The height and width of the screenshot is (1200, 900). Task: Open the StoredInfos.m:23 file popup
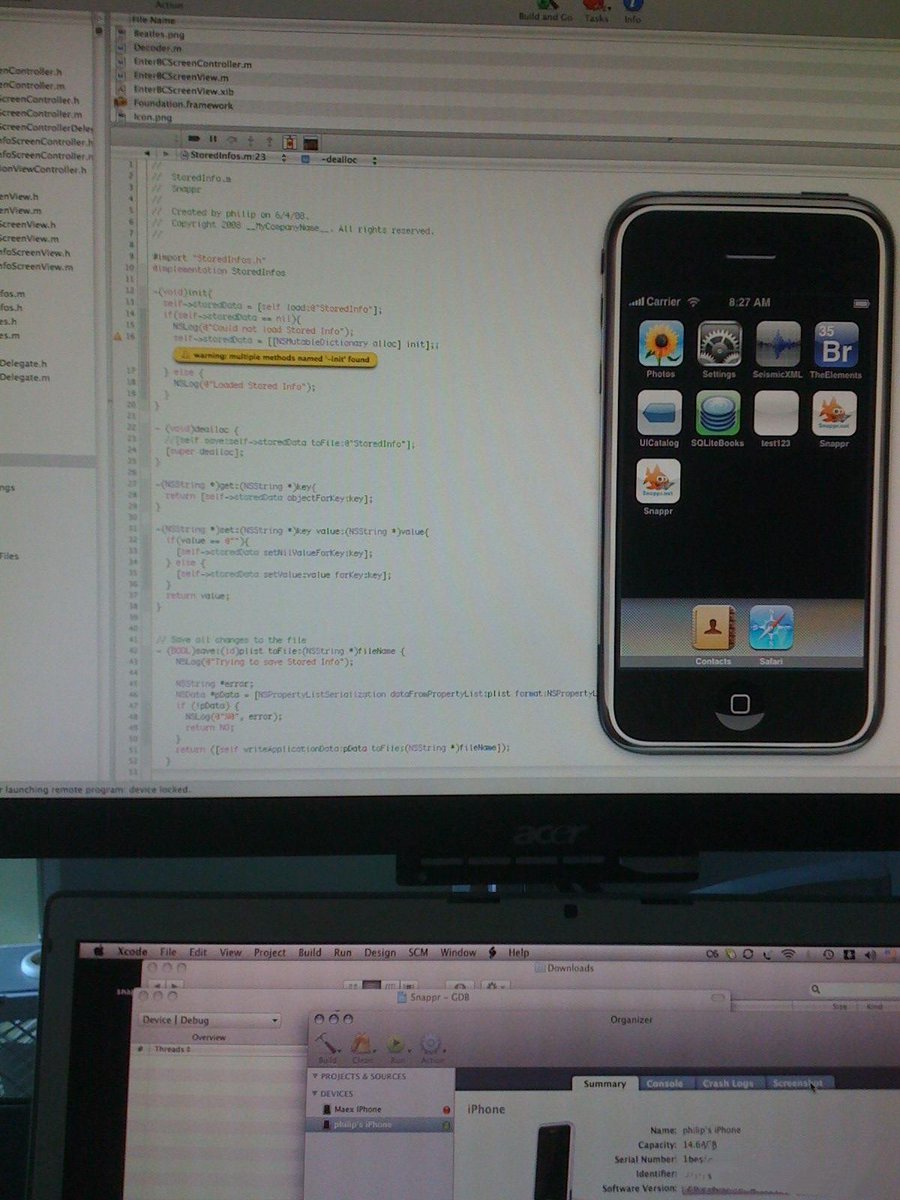click(232, 157)
